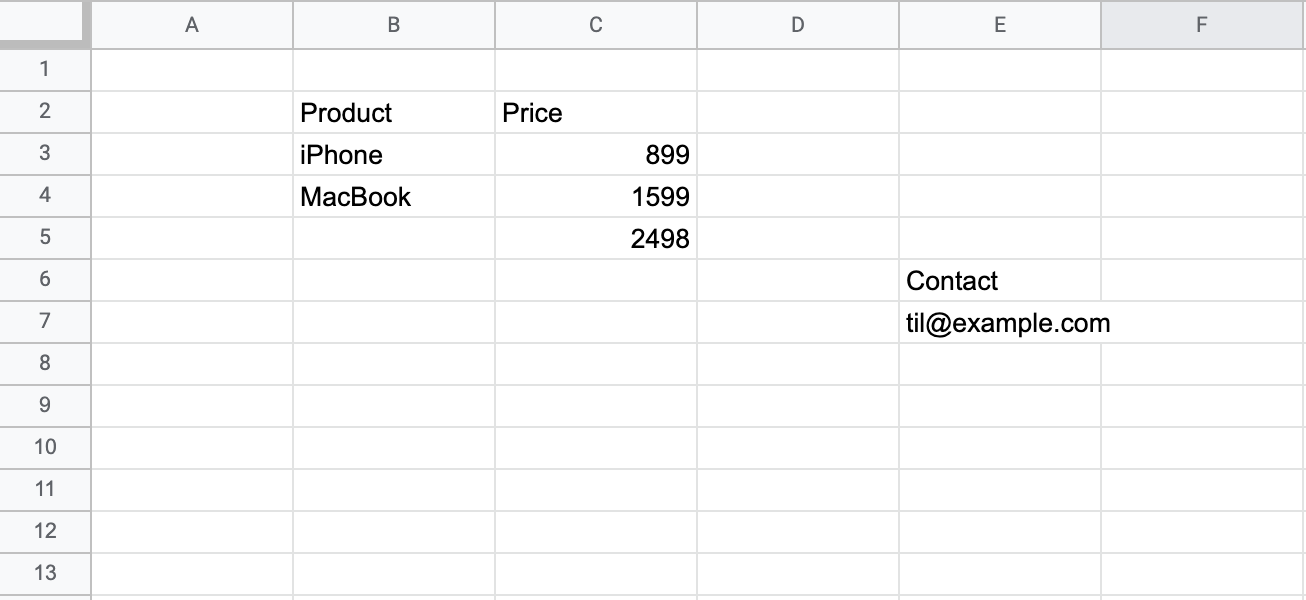1306x600 pixels.
Task: Select the MacBook cell
Action: point(394,197)
